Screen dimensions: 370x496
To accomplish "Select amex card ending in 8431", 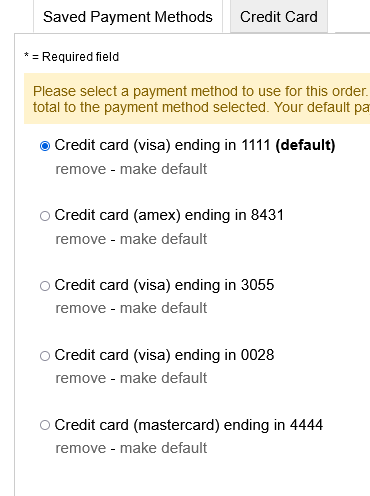I will 45,216.
